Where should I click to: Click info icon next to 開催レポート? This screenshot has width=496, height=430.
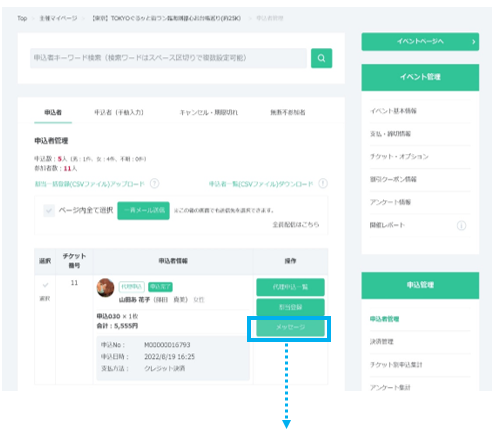click(461, 226)
